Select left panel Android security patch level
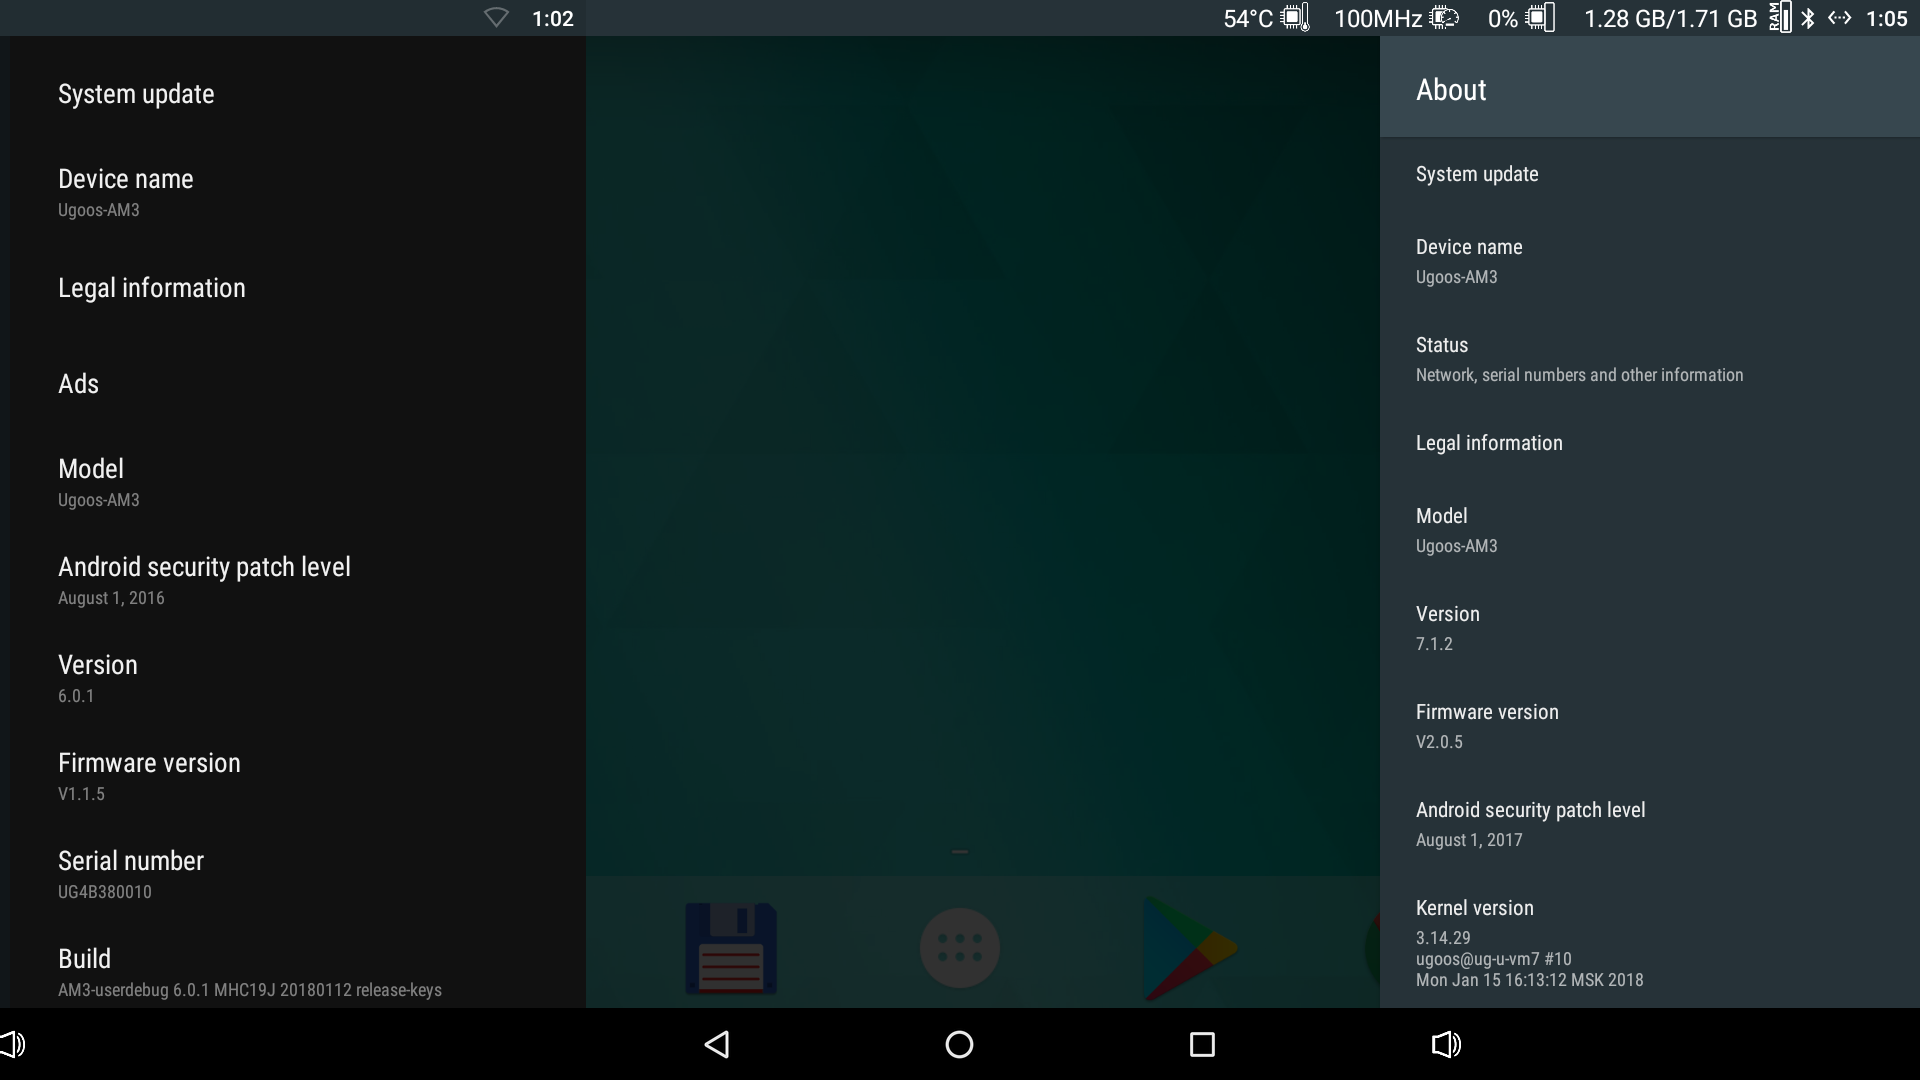The height and width of the screenshot is (1080, 1920). [x=297, y=580]
